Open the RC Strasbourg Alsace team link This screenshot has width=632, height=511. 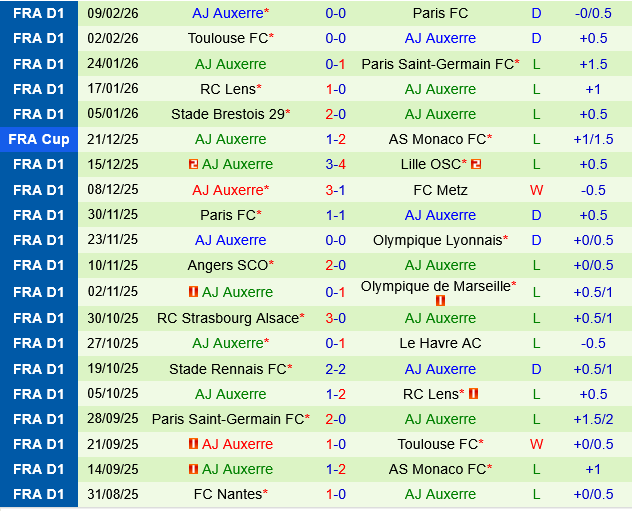point(228,318)
